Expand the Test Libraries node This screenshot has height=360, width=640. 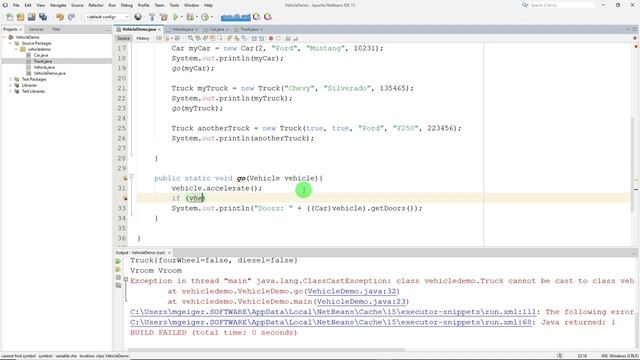click(x=10, y=91)
